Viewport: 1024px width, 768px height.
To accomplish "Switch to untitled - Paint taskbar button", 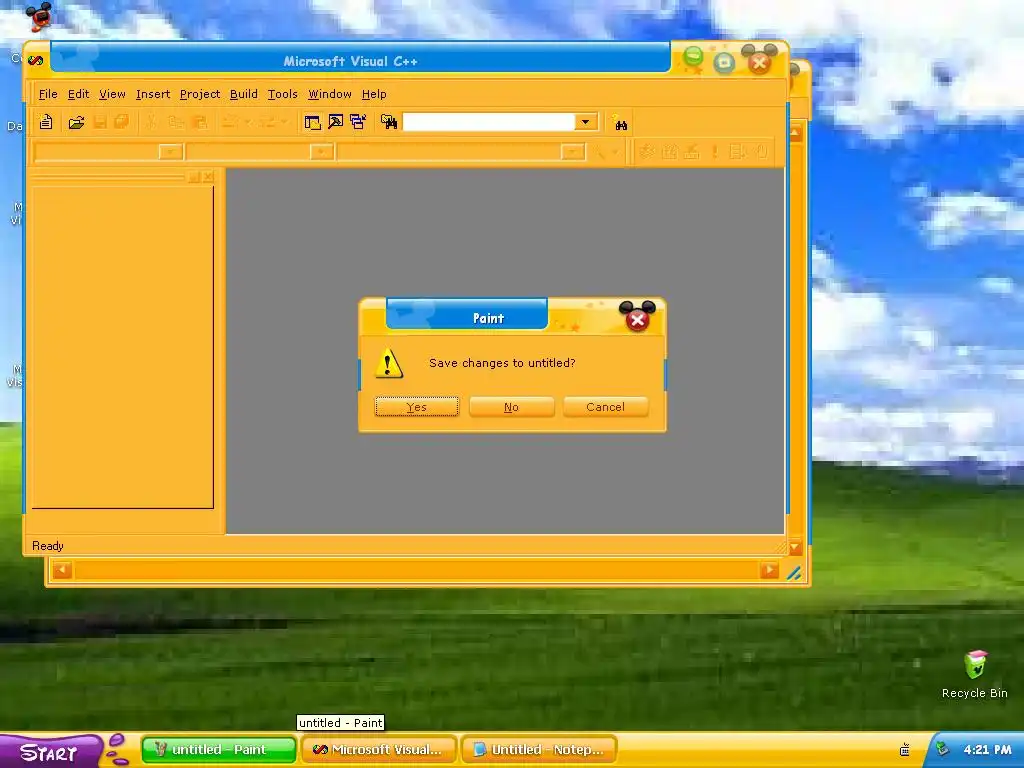I will (x=219, y=750).
